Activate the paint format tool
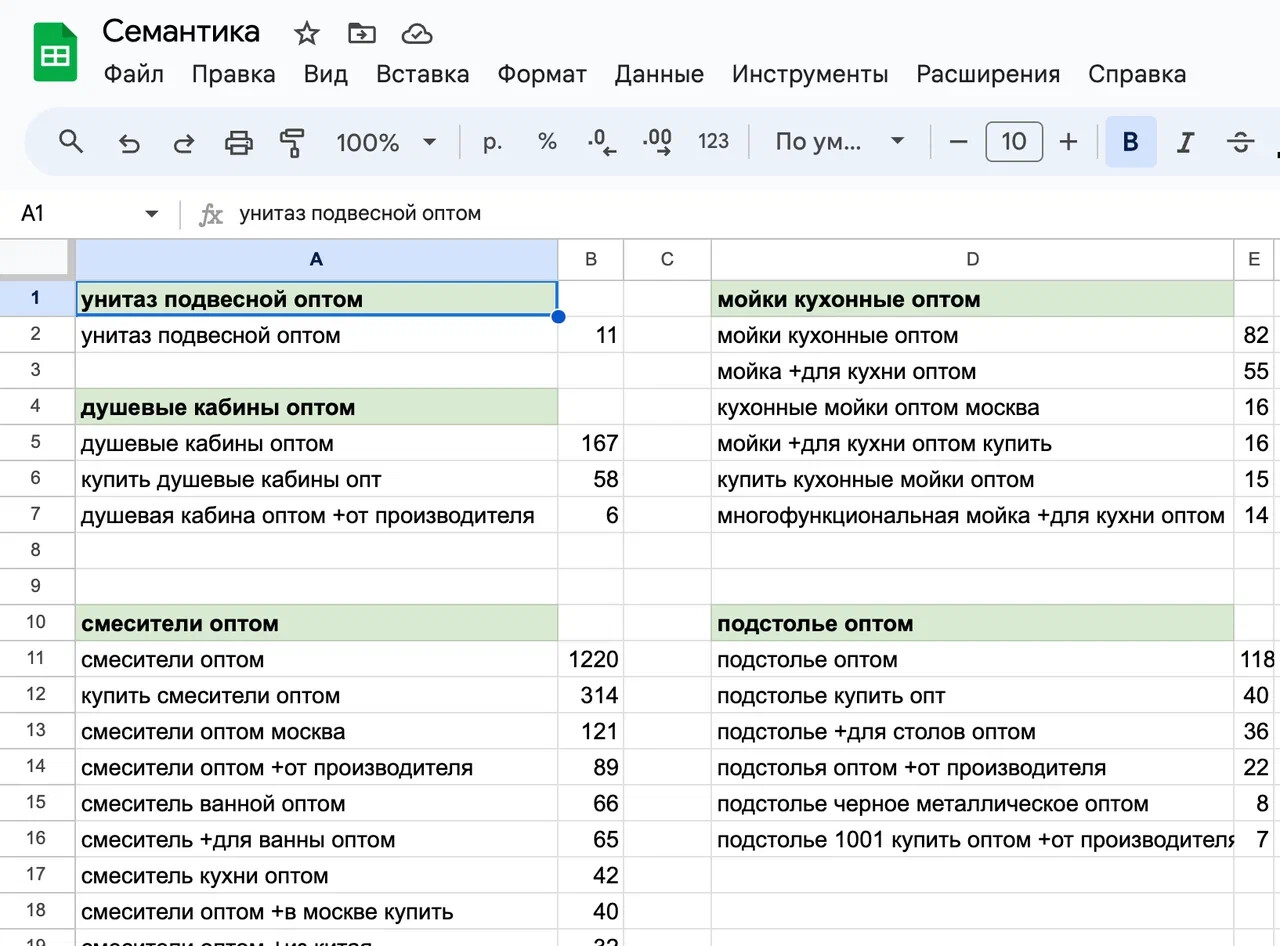1280x946 pixels. (x=292, y=142)
